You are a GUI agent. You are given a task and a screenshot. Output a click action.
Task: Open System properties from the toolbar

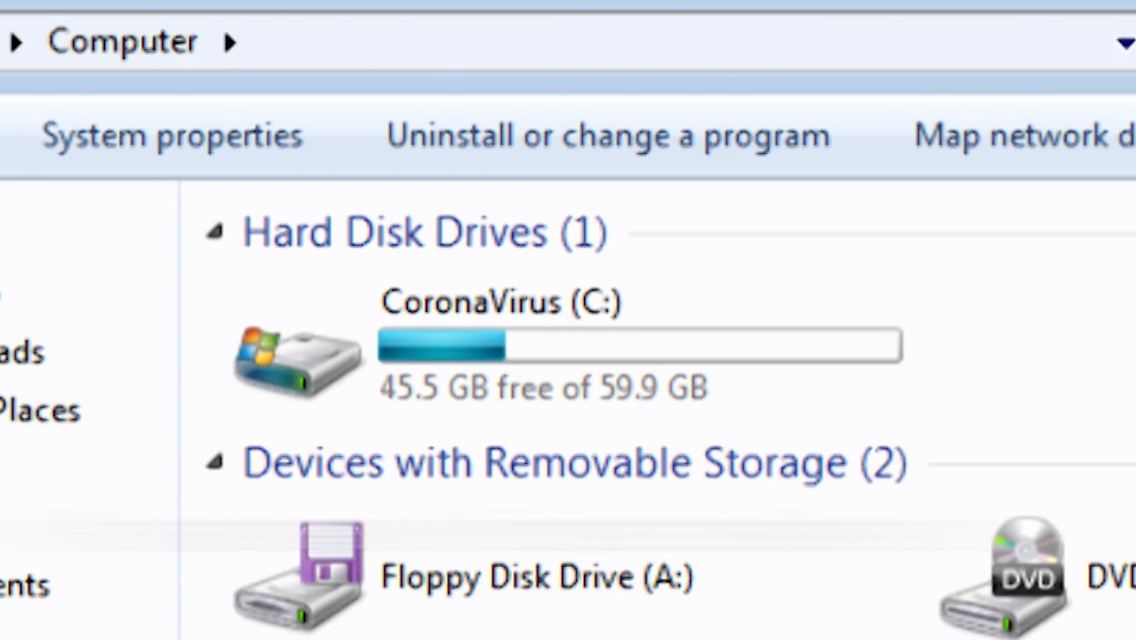171,136
